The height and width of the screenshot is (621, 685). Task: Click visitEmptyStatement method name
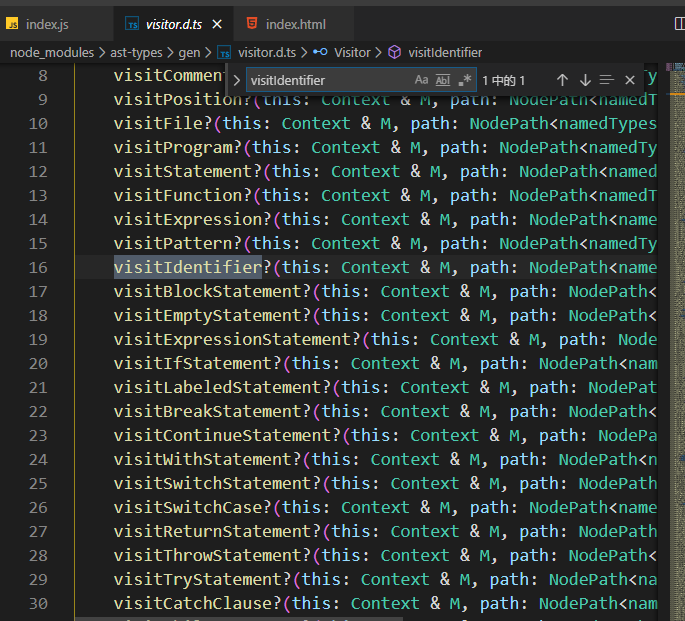pyautogui.click(x=207, y=316)
